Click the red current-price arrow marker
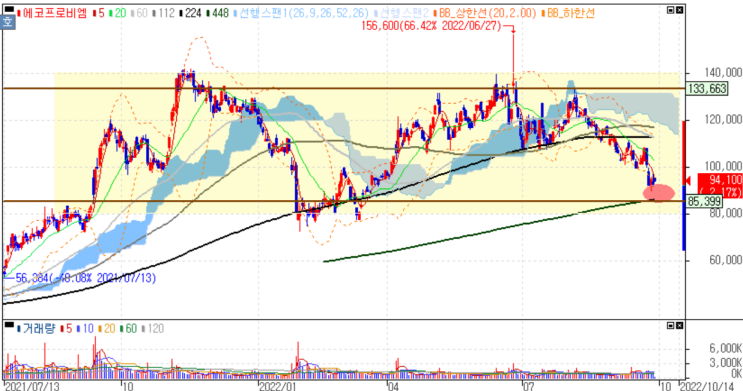Screen dimensions: 743x391 point(687,180)
